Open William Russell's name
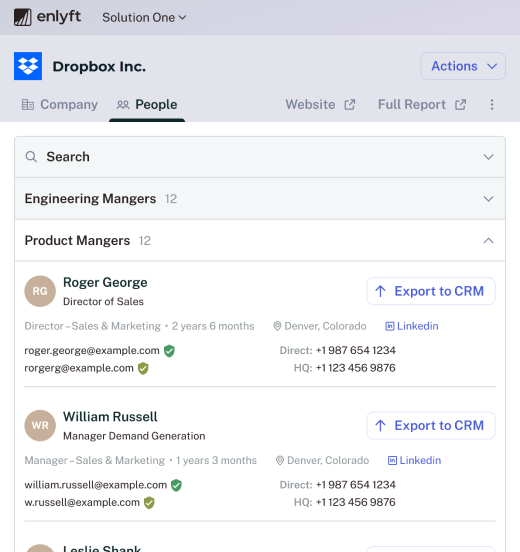This screenshot has height=552, width=520. (110, 417)
